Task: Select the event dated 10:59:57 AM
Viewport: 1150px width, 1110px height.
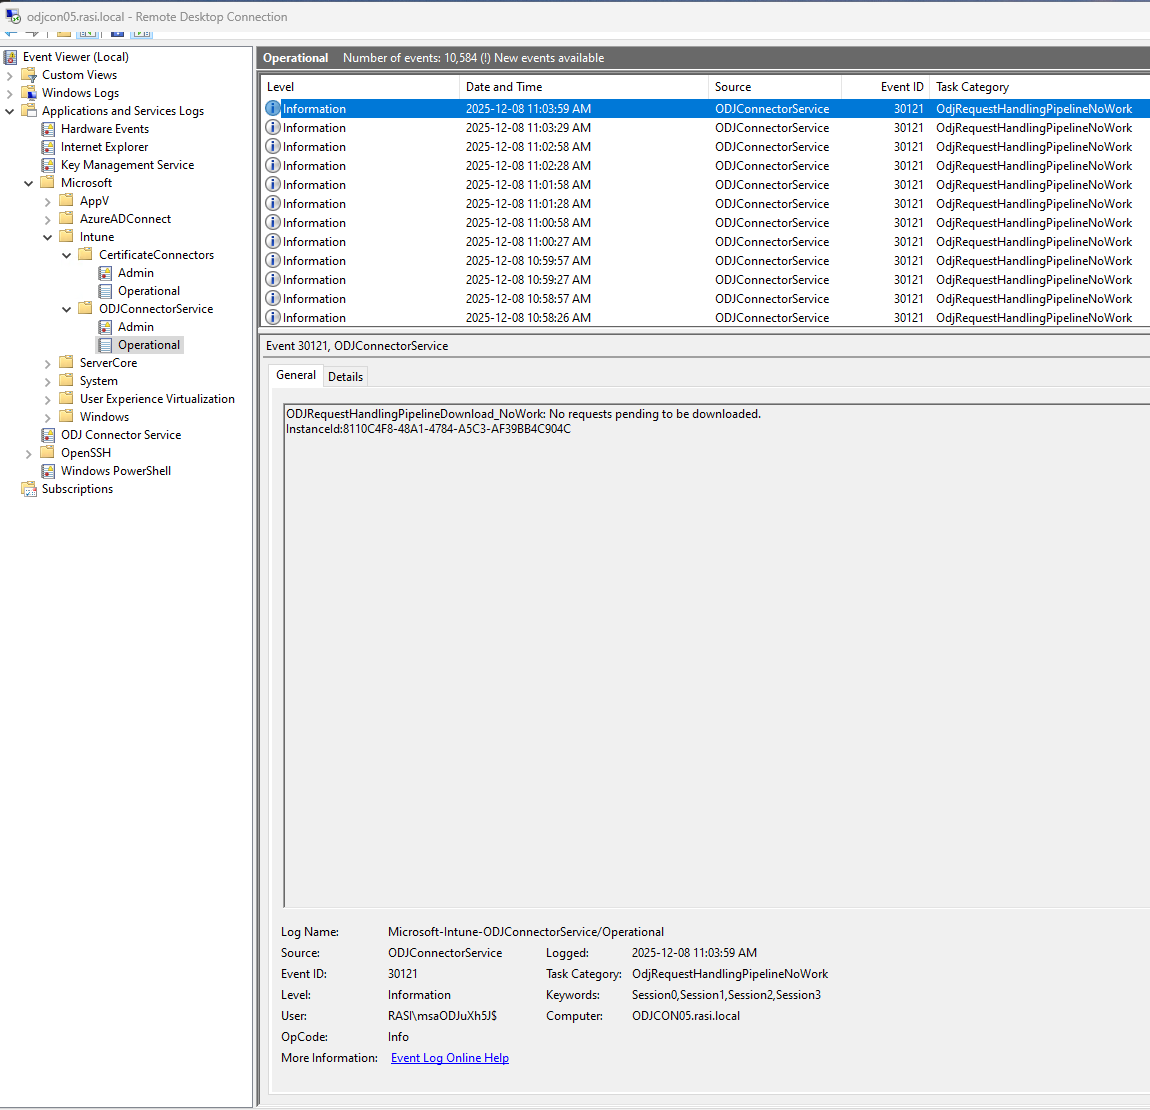Action: coord(706,260)
